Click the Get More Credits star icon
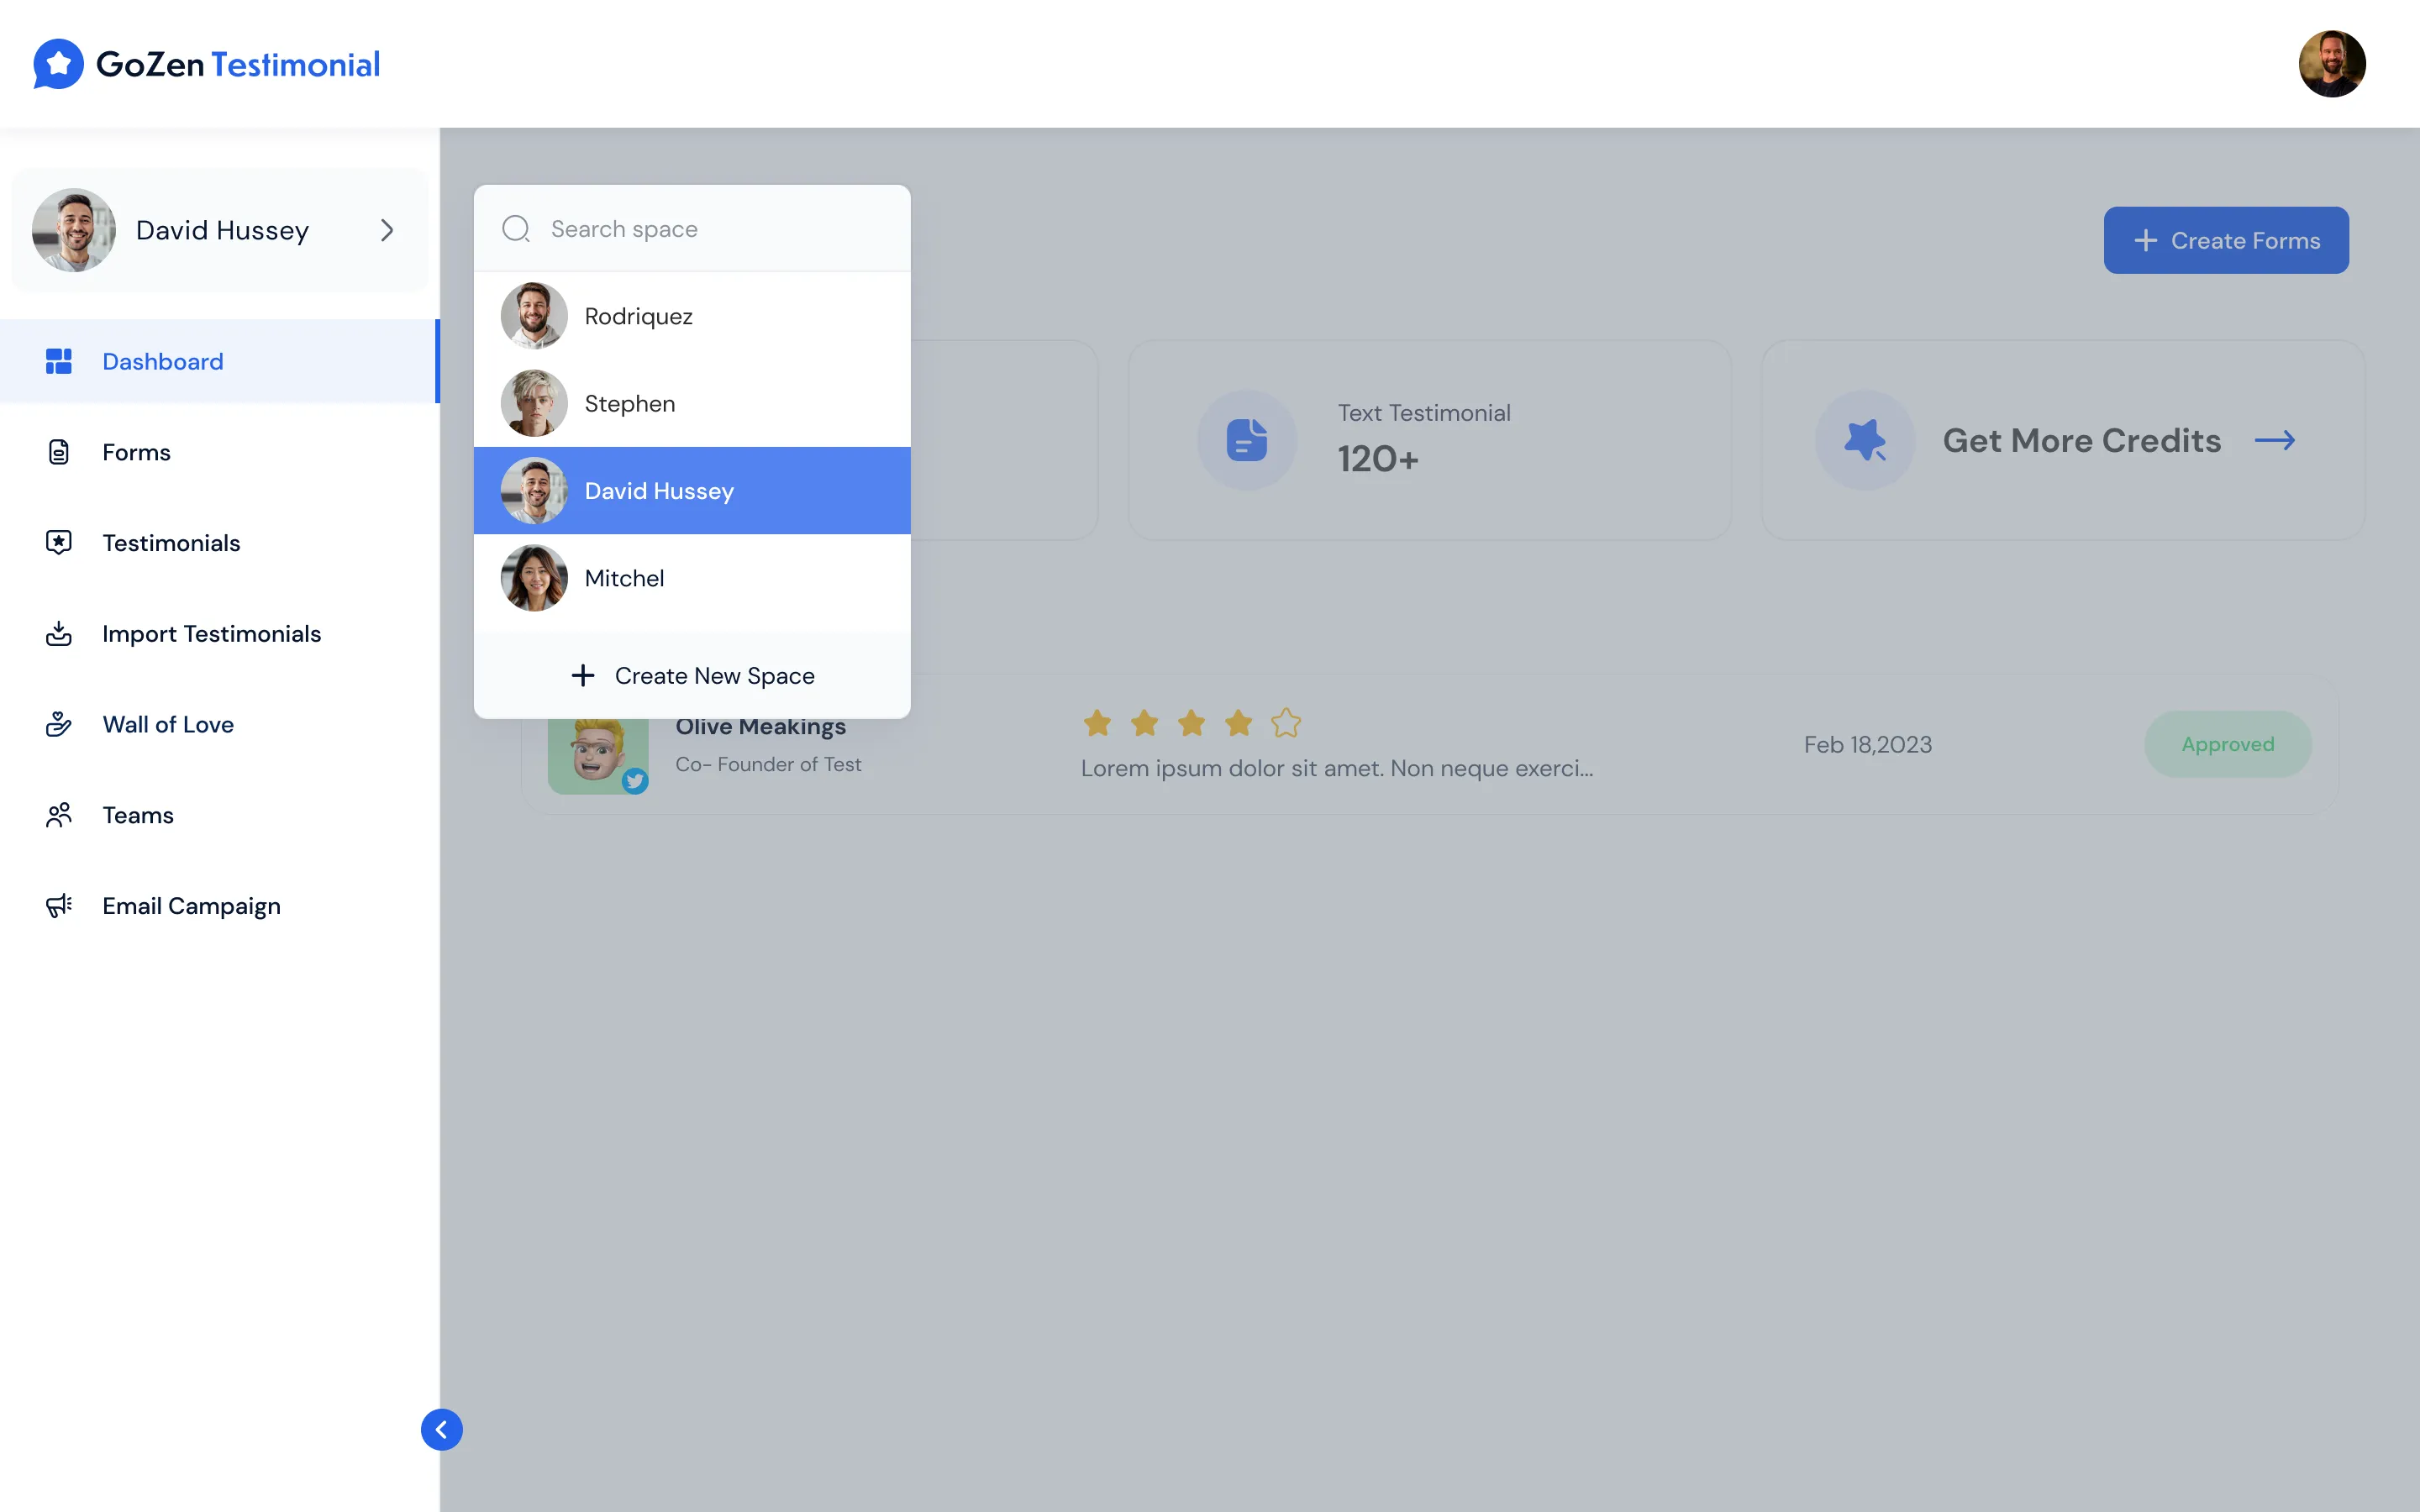Screen dimensions: 2420x1512 click(1865, 440)
